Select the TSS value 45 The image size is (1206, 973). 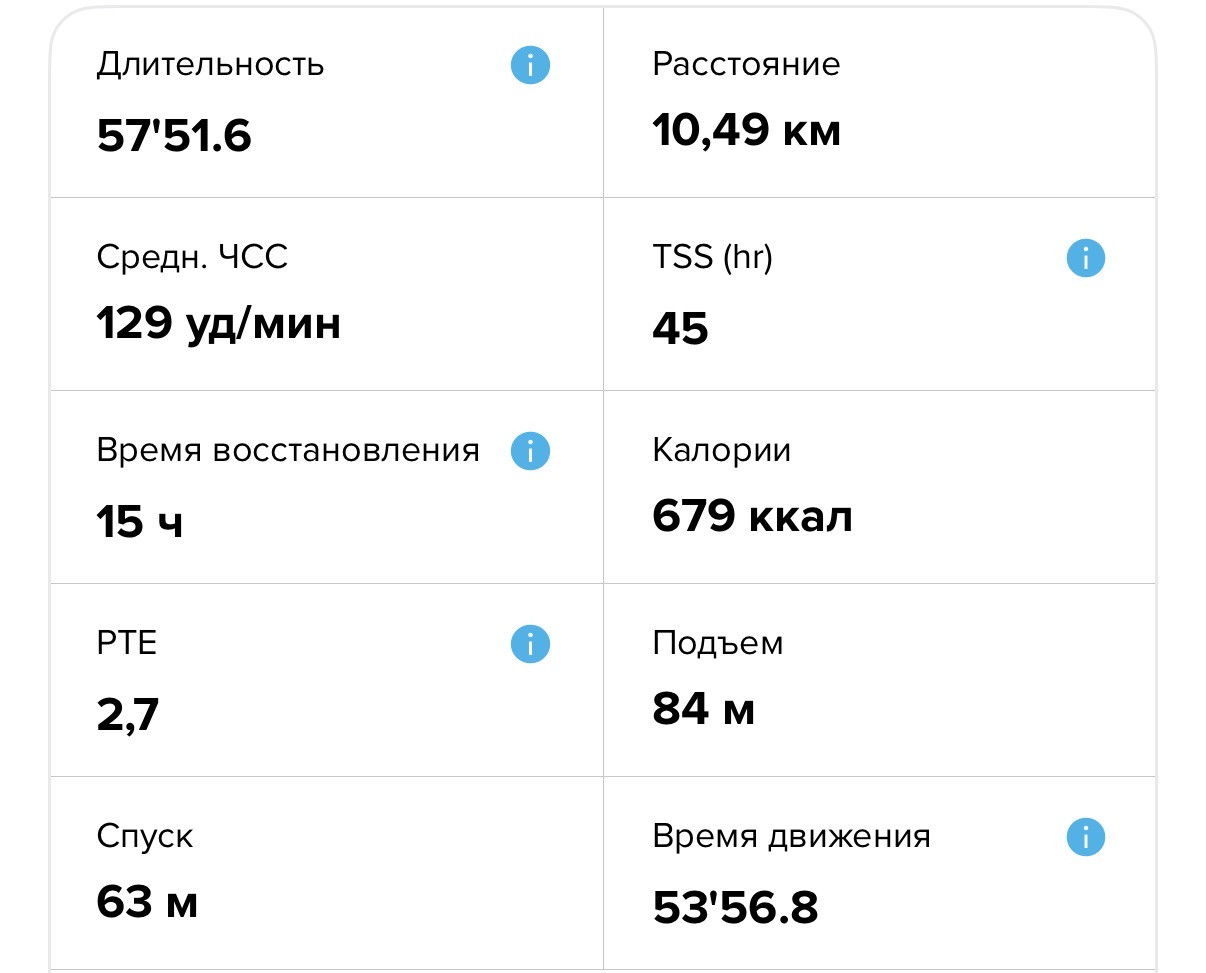[681, 328]
